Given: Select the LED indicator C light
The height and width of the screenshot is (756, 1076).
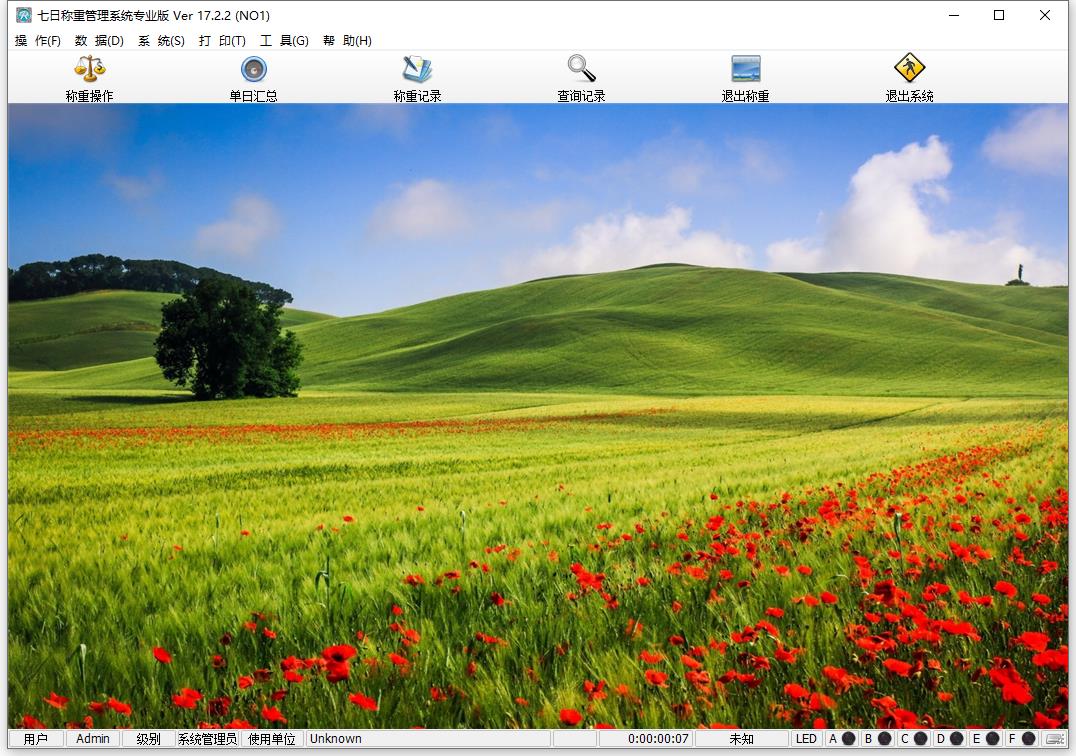Looking at the screenshot, I should click(920, 739).
